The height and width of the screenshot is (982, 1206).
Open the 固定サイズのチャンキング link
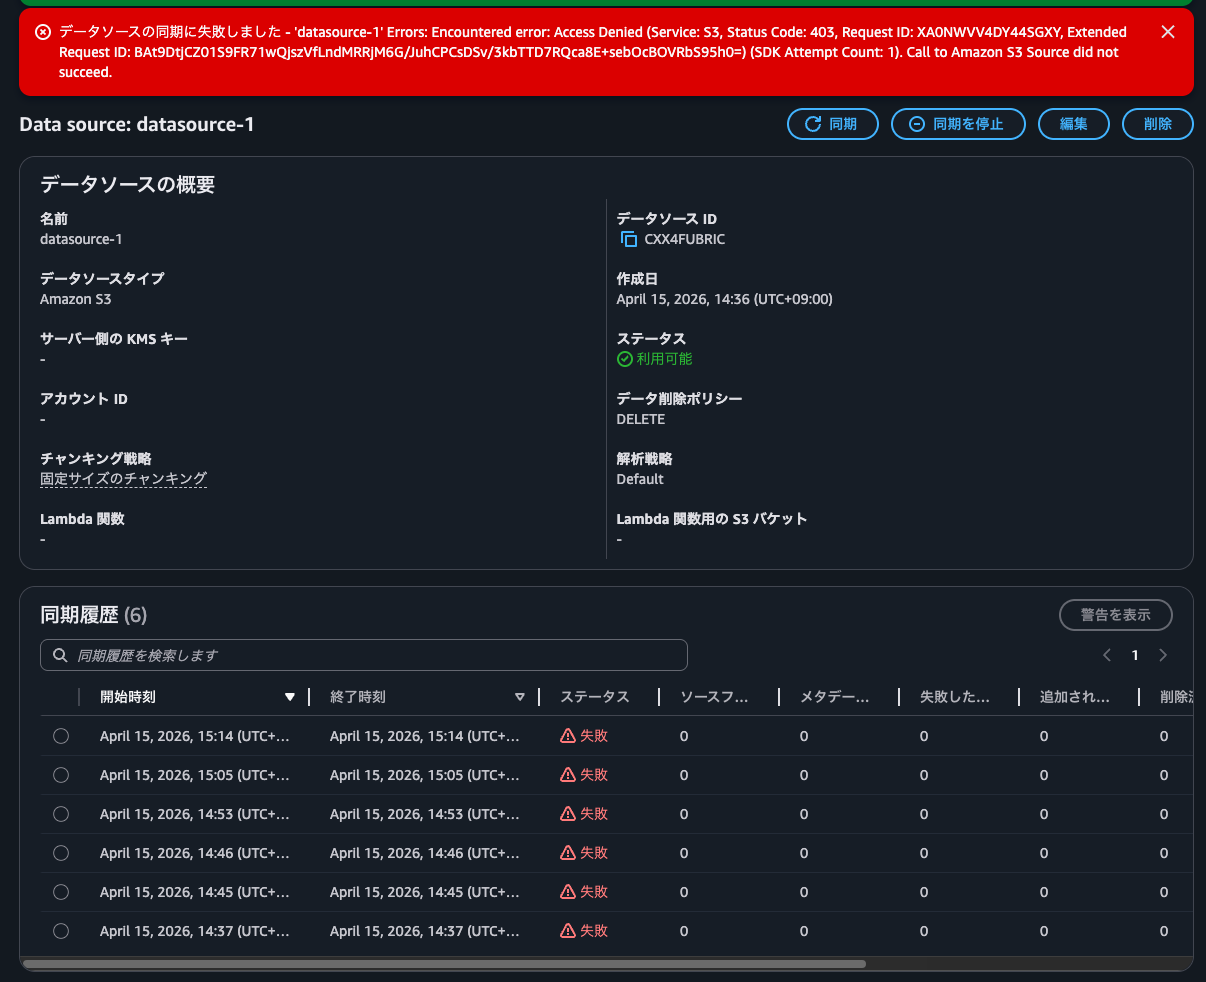(x=123, y=478)
